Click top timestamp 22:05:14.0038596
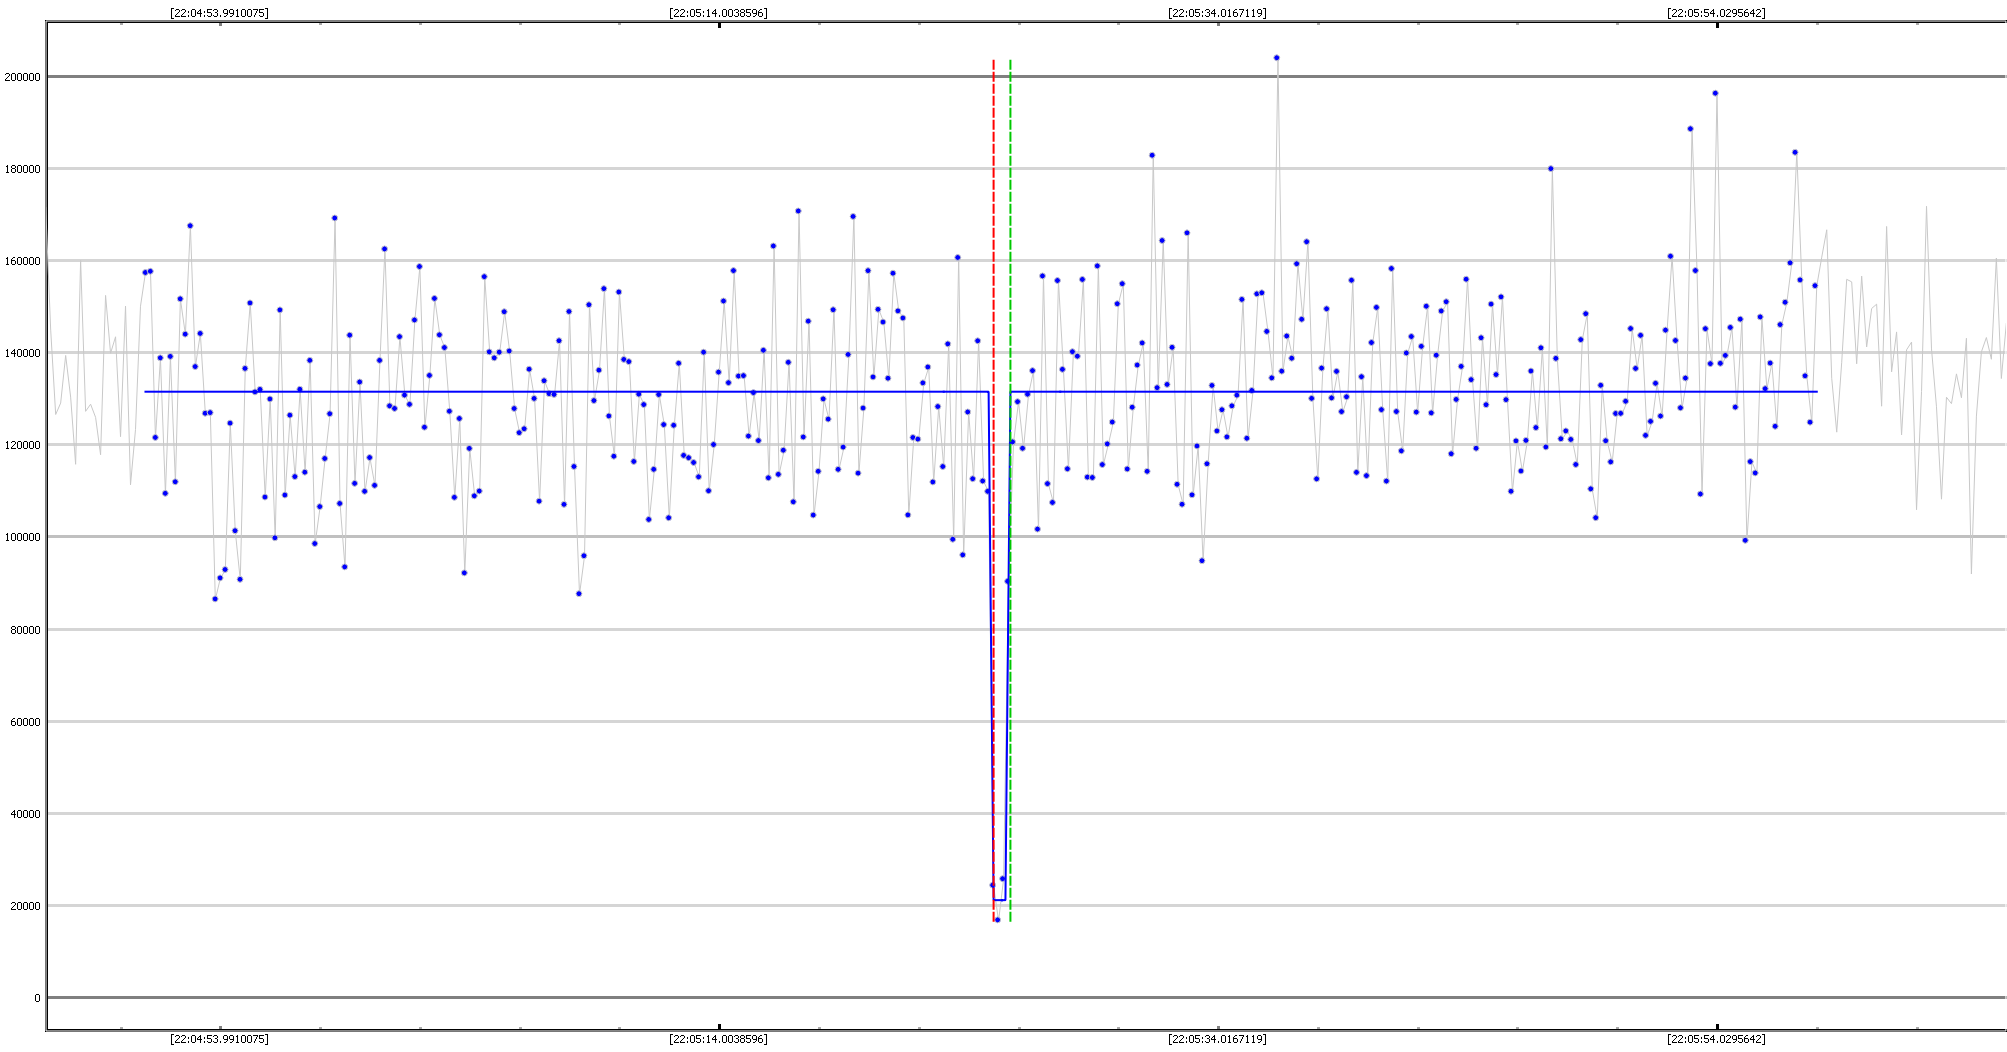 tap(718, 13)
